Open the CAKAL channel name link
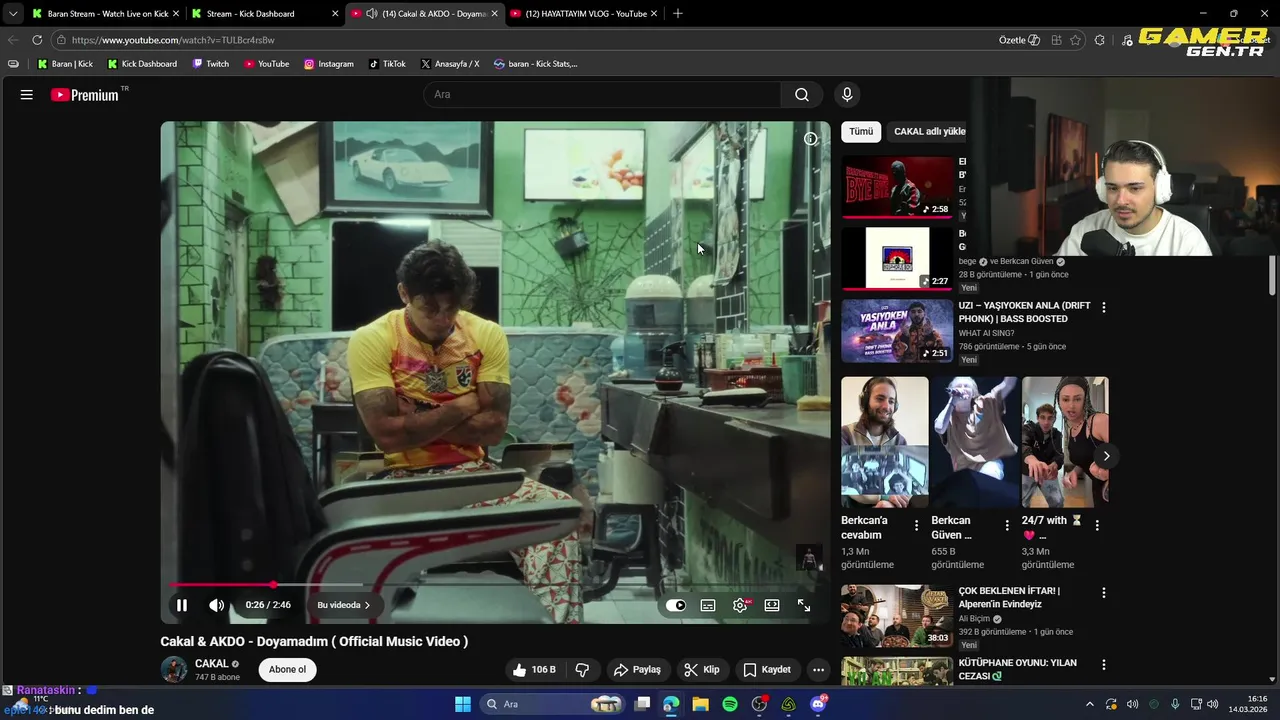This screenshot has width=1280, height=720. (x=212, y=664)
